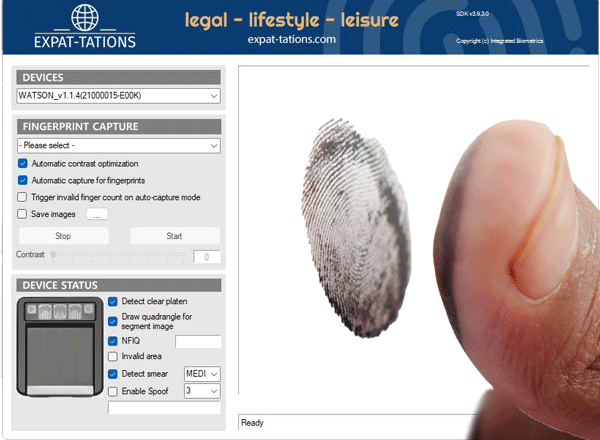Enable Trigger invalid finger count option
This screenshot has width=600, height=440.
tap(23, 197)
